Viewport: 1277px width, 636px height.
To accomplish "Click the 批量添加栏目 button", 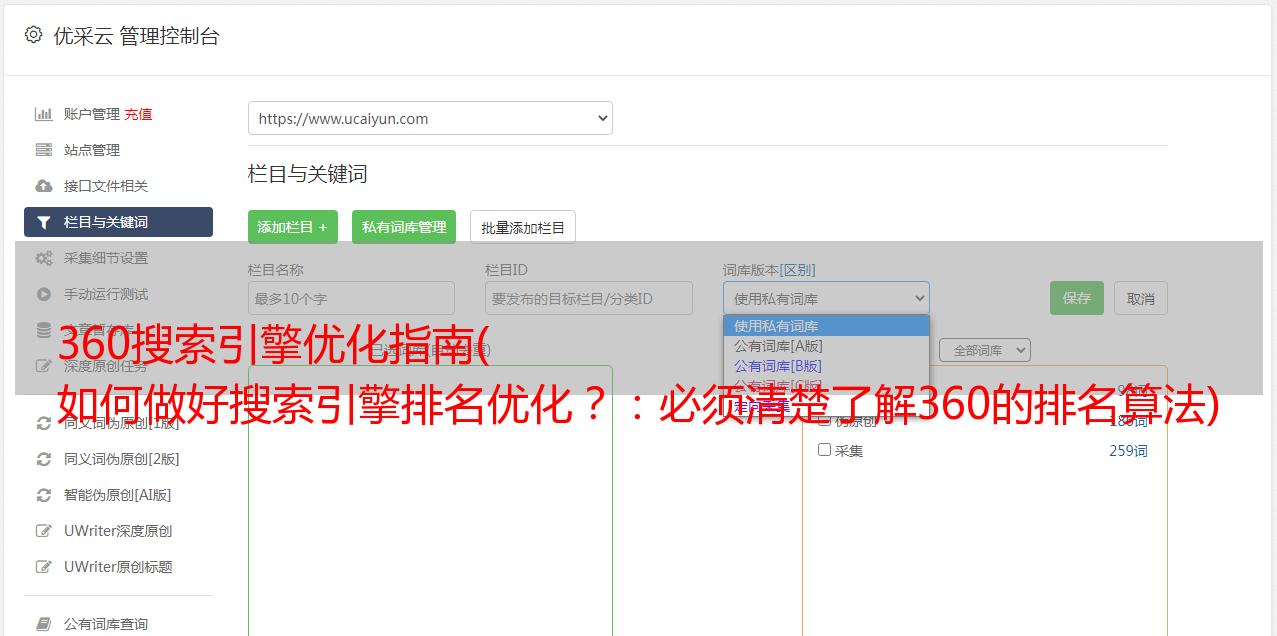I will point(523,227).
